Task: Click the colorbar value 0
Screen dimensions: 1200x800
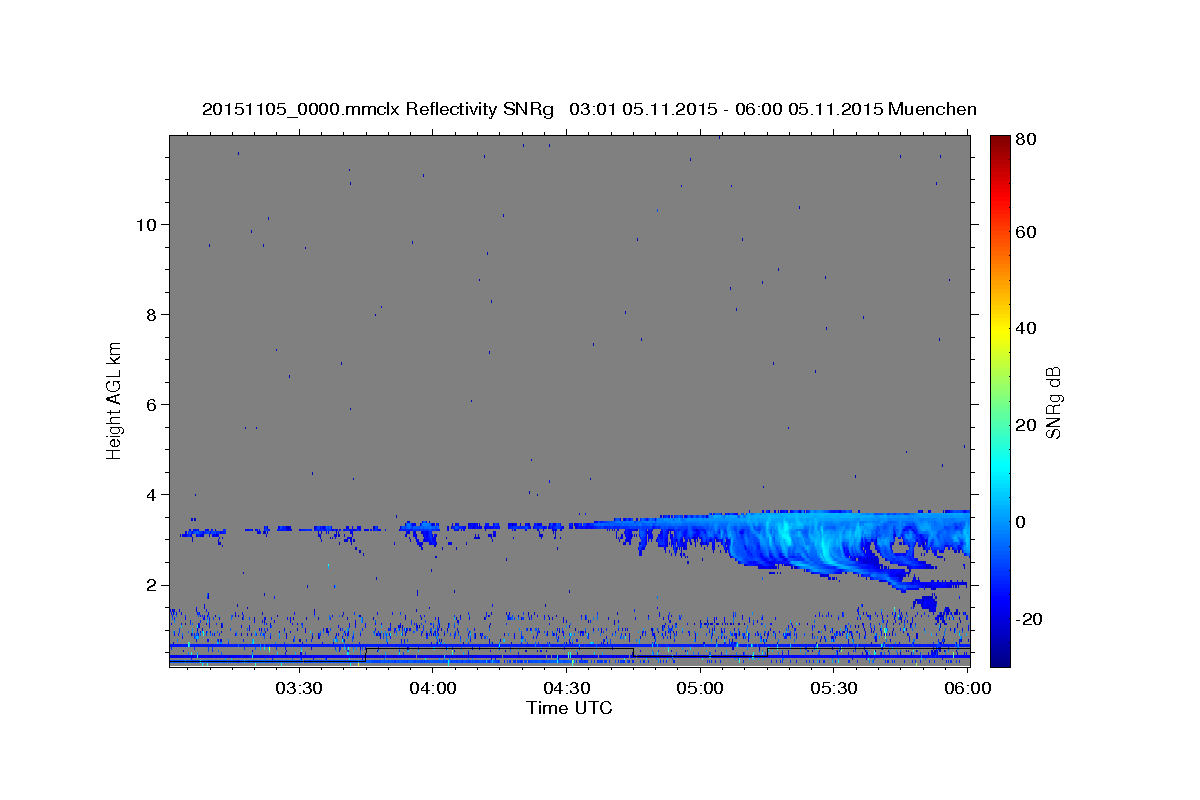Action: point(1021,521)
